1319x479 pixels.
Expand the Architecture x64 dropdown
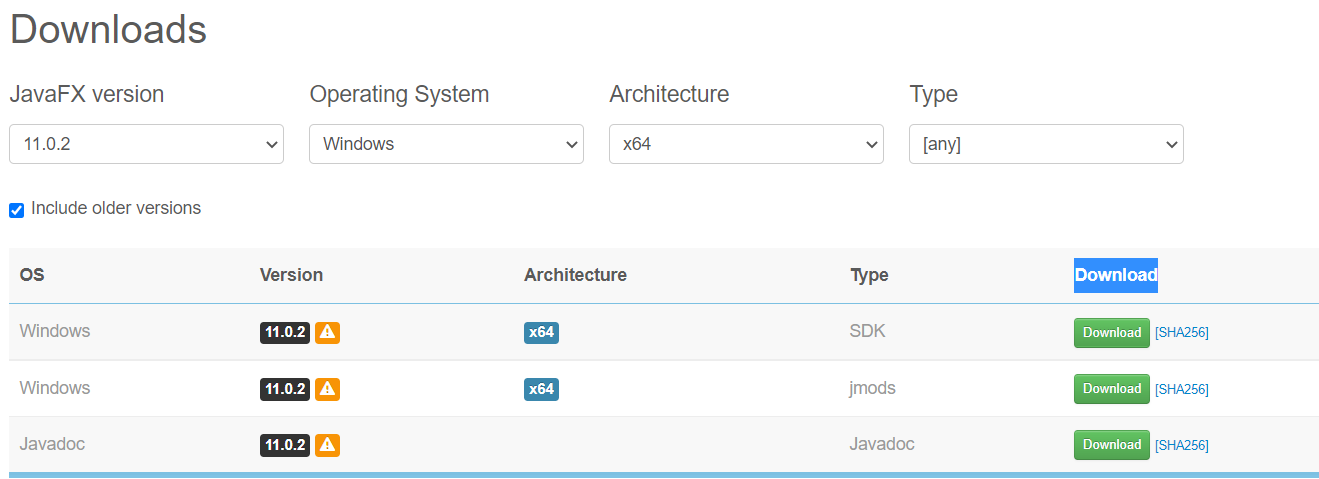pos(746,144)
